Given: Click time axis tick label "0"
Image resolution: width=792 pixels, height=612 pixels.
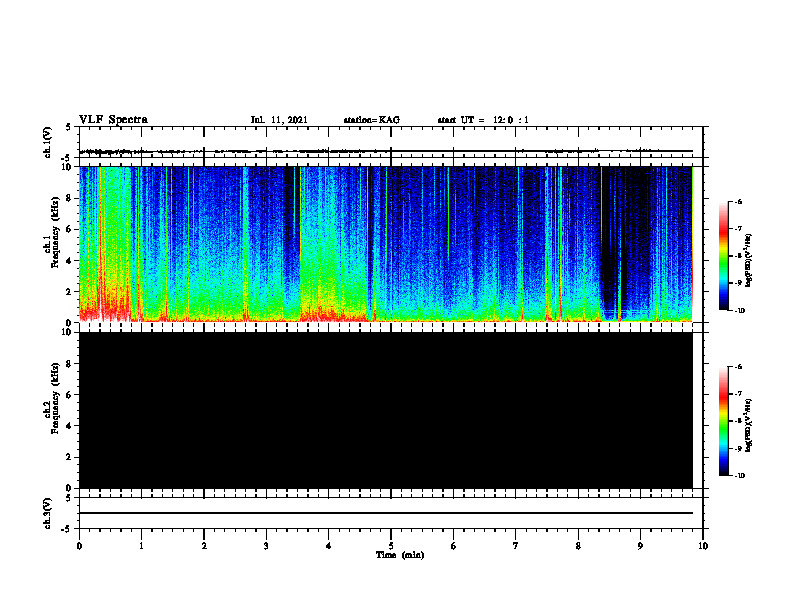Looking at the screenshot, I should tap(79, 546).
